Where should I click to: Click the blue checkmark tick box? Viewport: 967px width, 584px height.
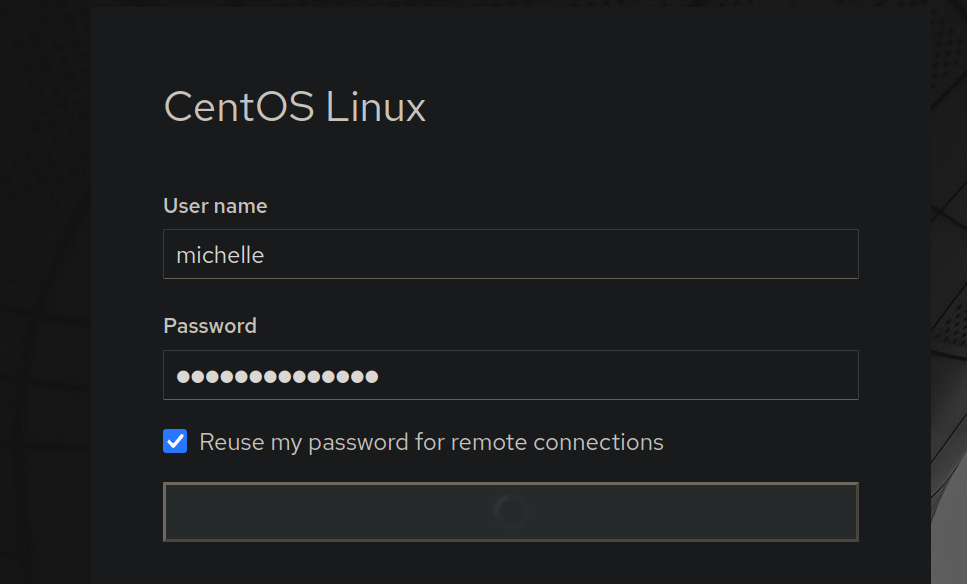[175, 441]
